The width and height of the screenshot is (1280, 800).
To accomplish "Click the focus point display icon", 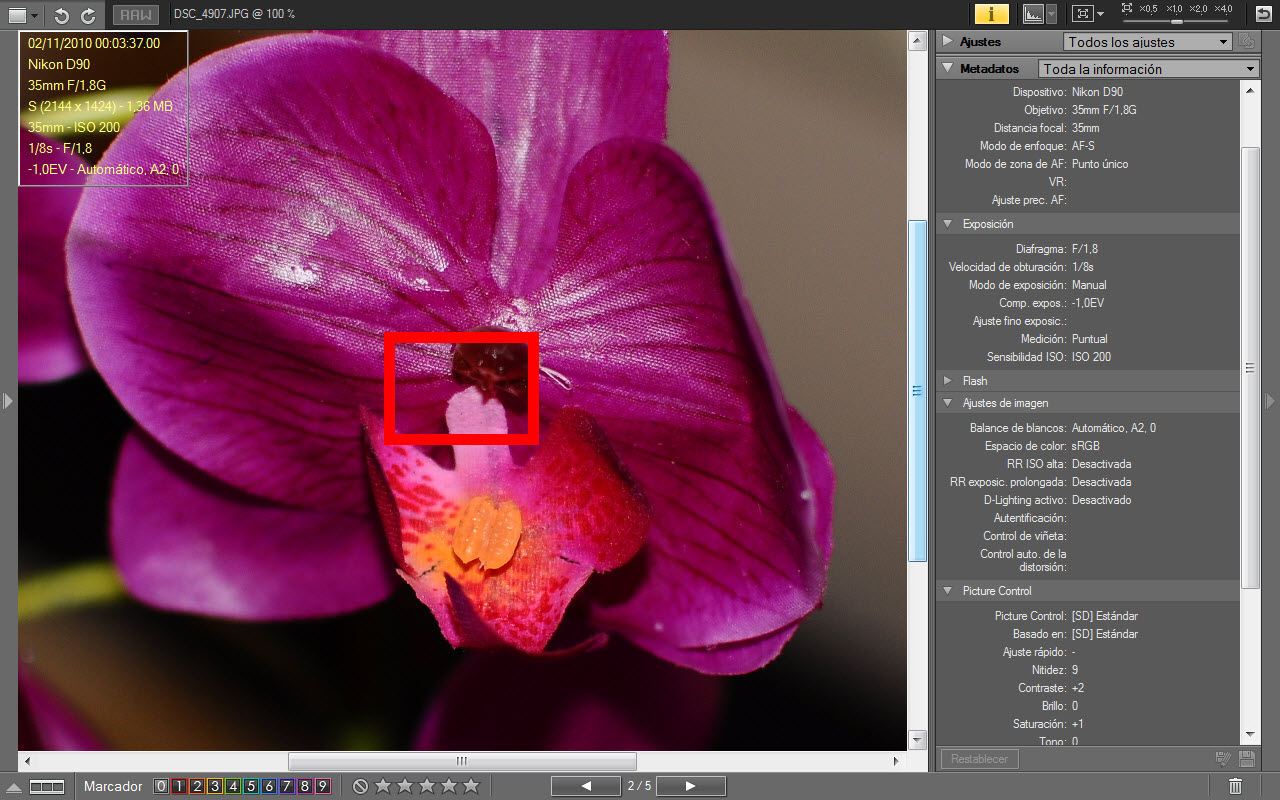I will pyautogui.click(x=1082, y=14).
